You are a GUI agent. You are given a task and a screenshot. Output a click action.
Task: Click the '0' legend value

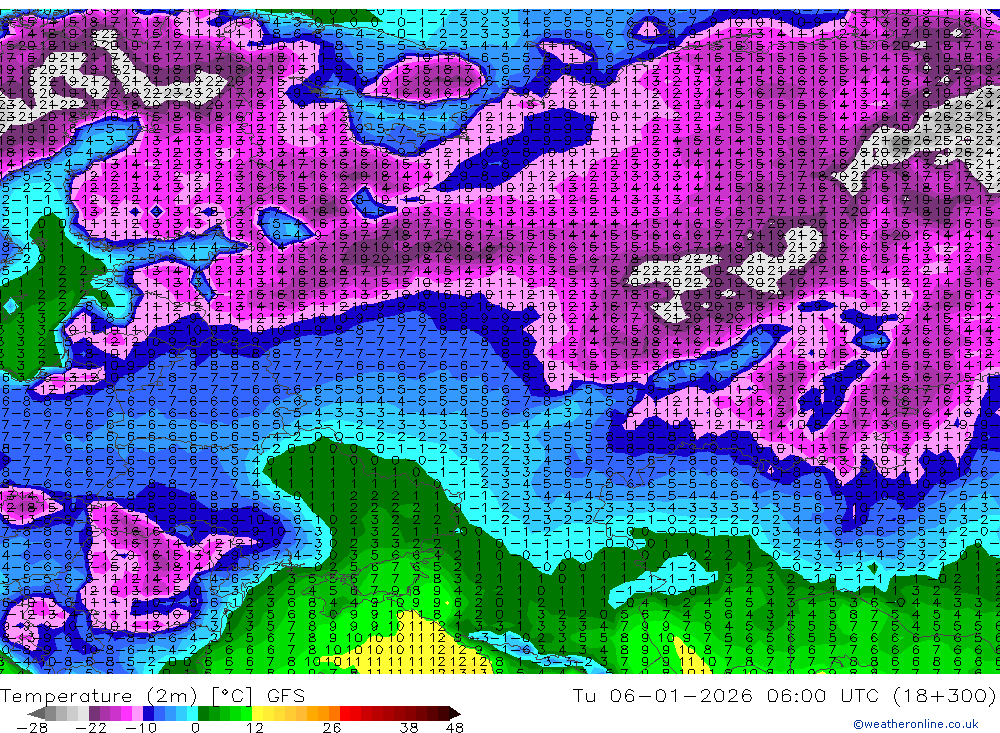[x=195, y=727]
